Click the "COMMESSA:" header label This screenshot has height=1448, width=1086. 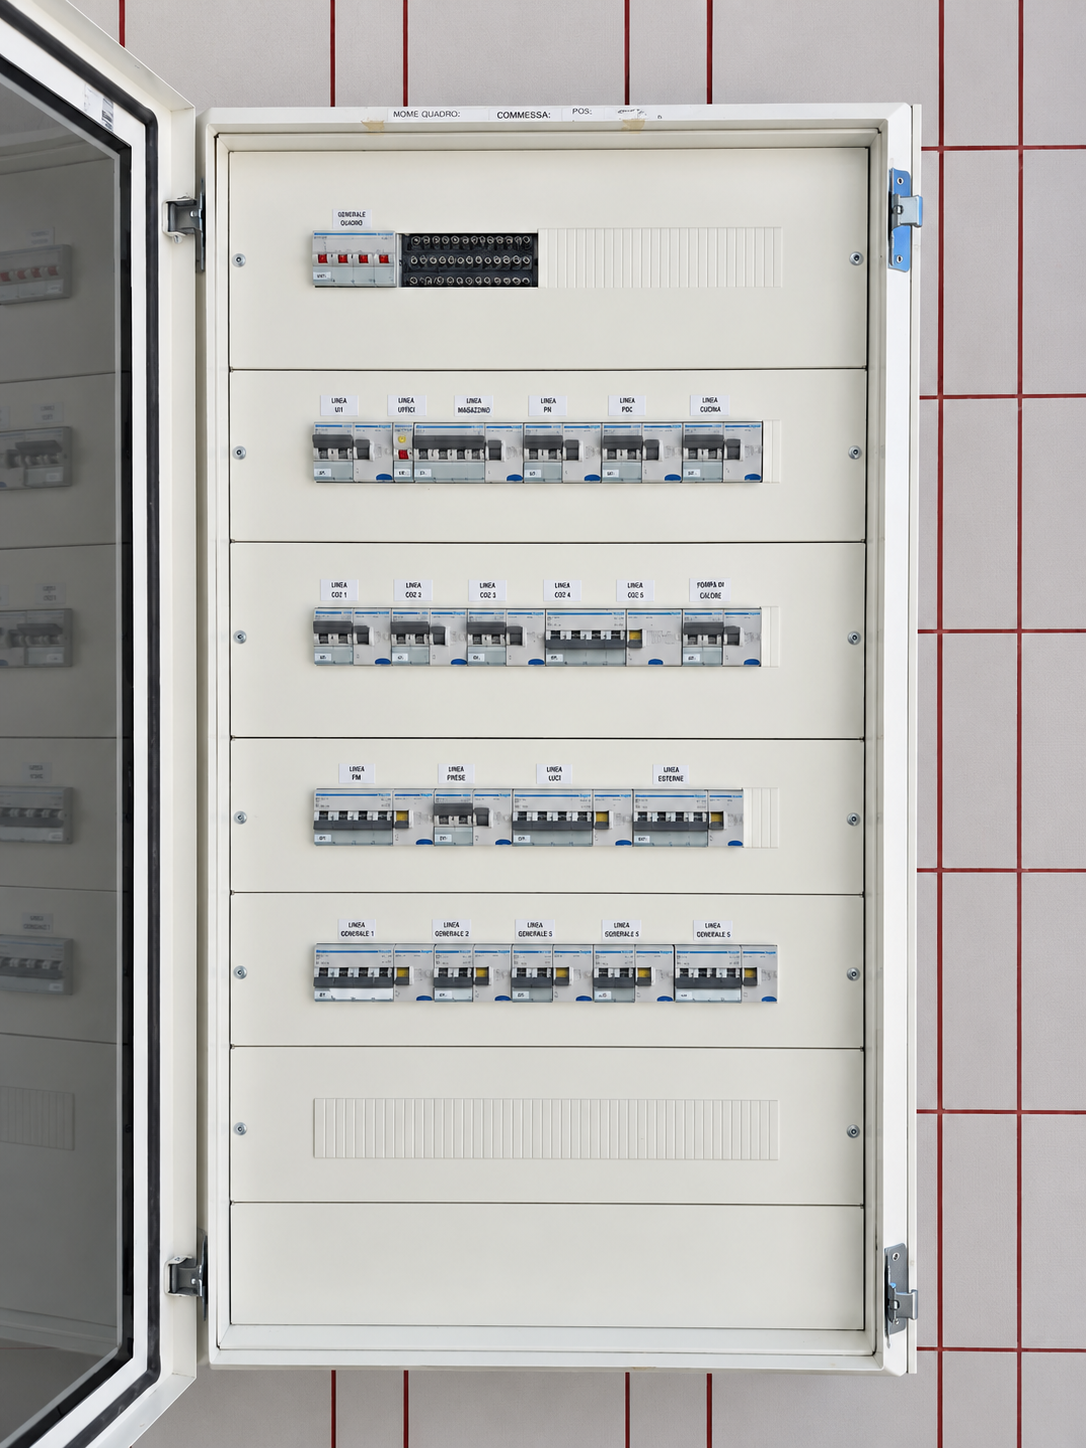click(524, 115)
